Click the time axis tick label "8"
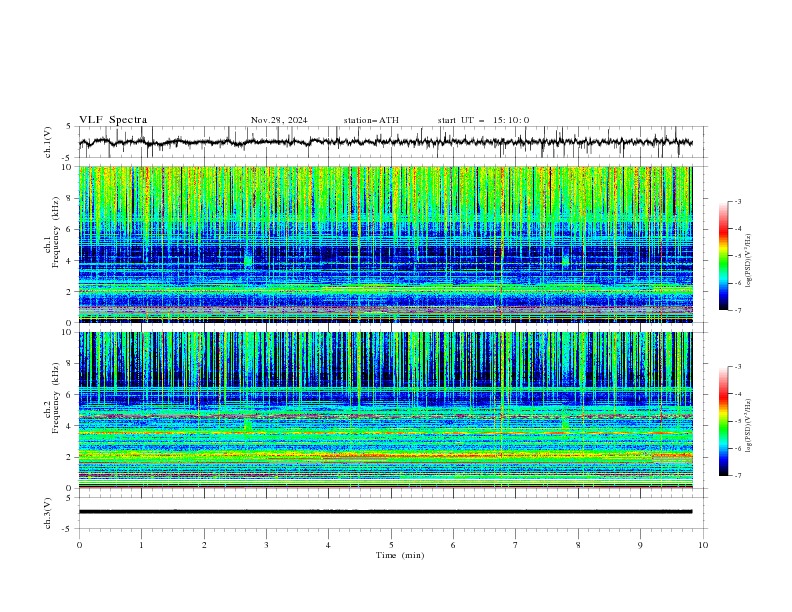 tap(578, 545)
